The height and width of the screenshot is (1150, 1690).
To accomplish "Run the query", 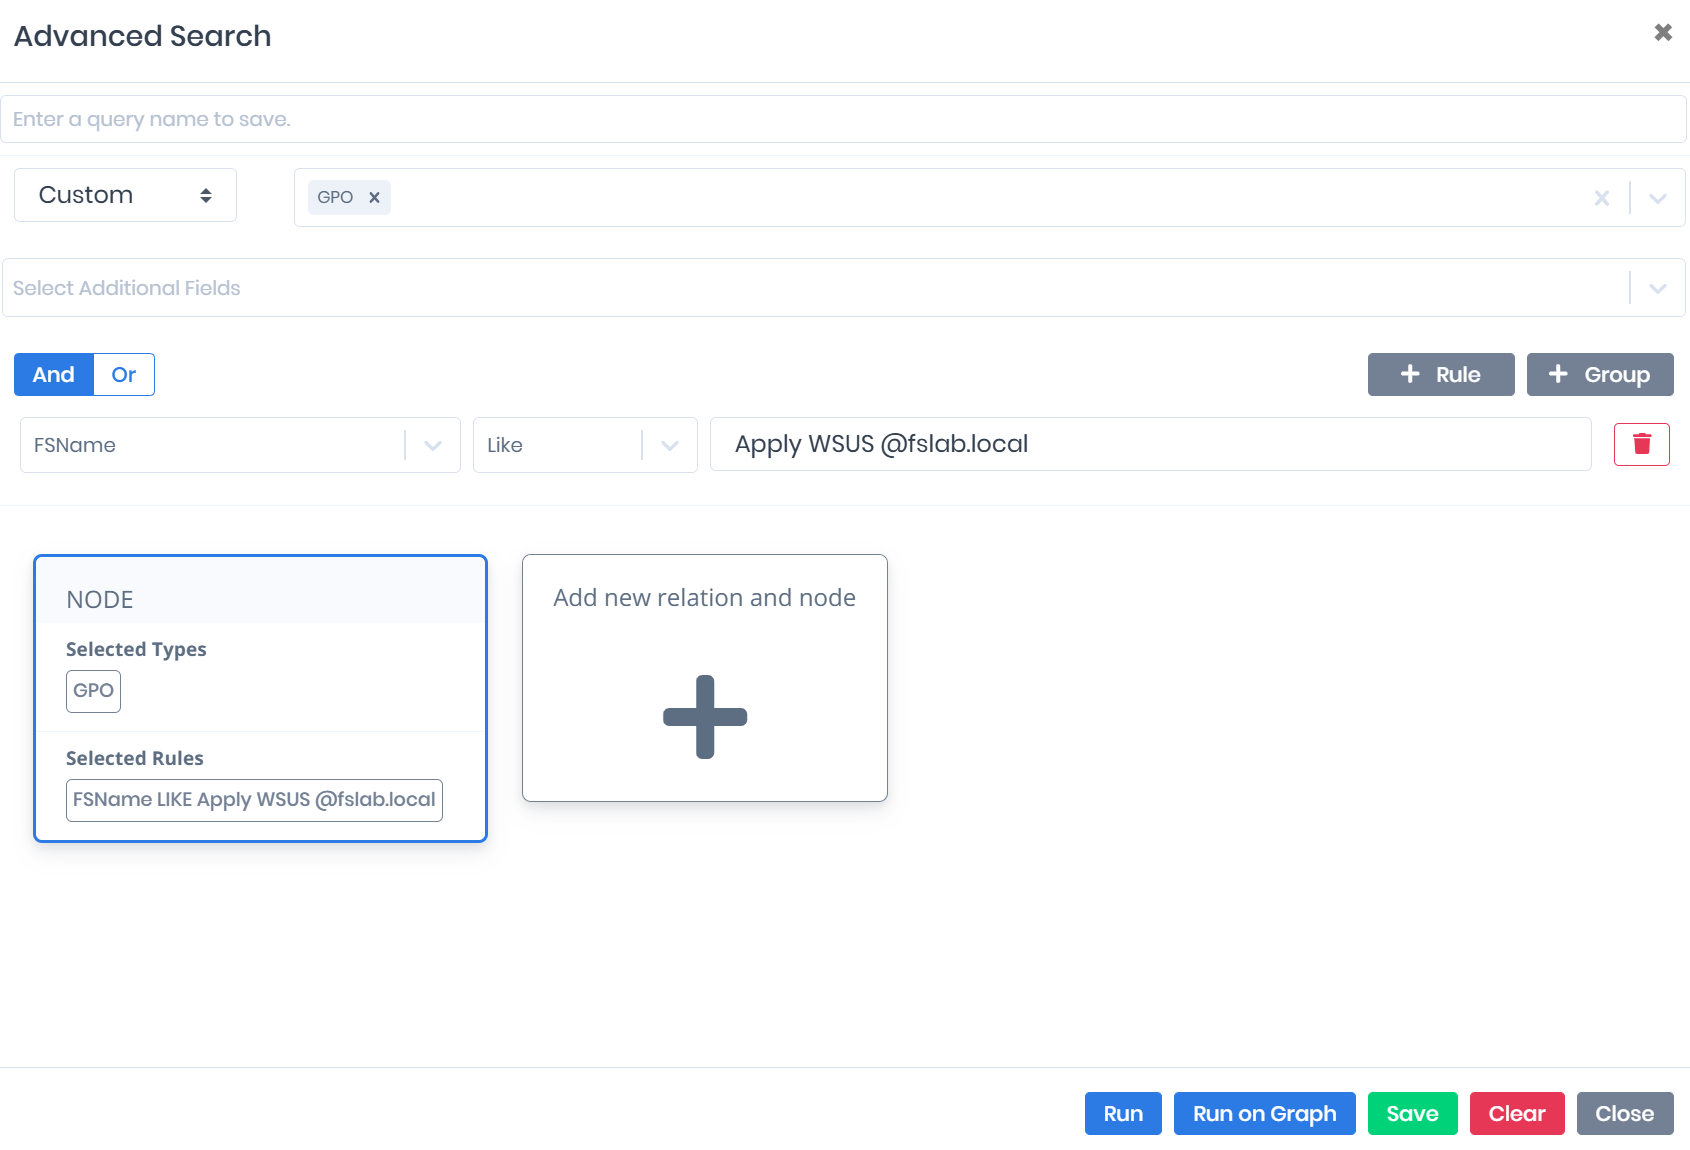I will pos(1122,1113).
